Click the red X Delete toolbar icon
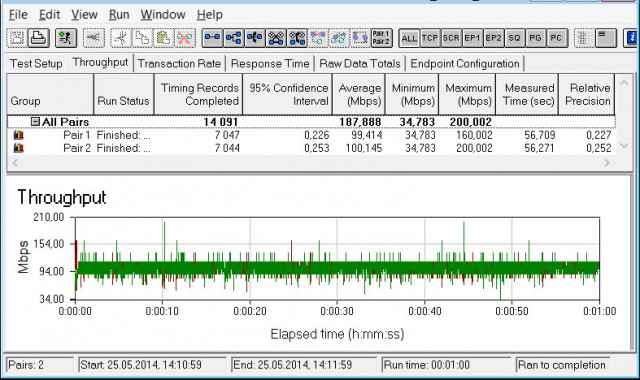The width and height of the screenshot is (640, 380). click(184, 38)
